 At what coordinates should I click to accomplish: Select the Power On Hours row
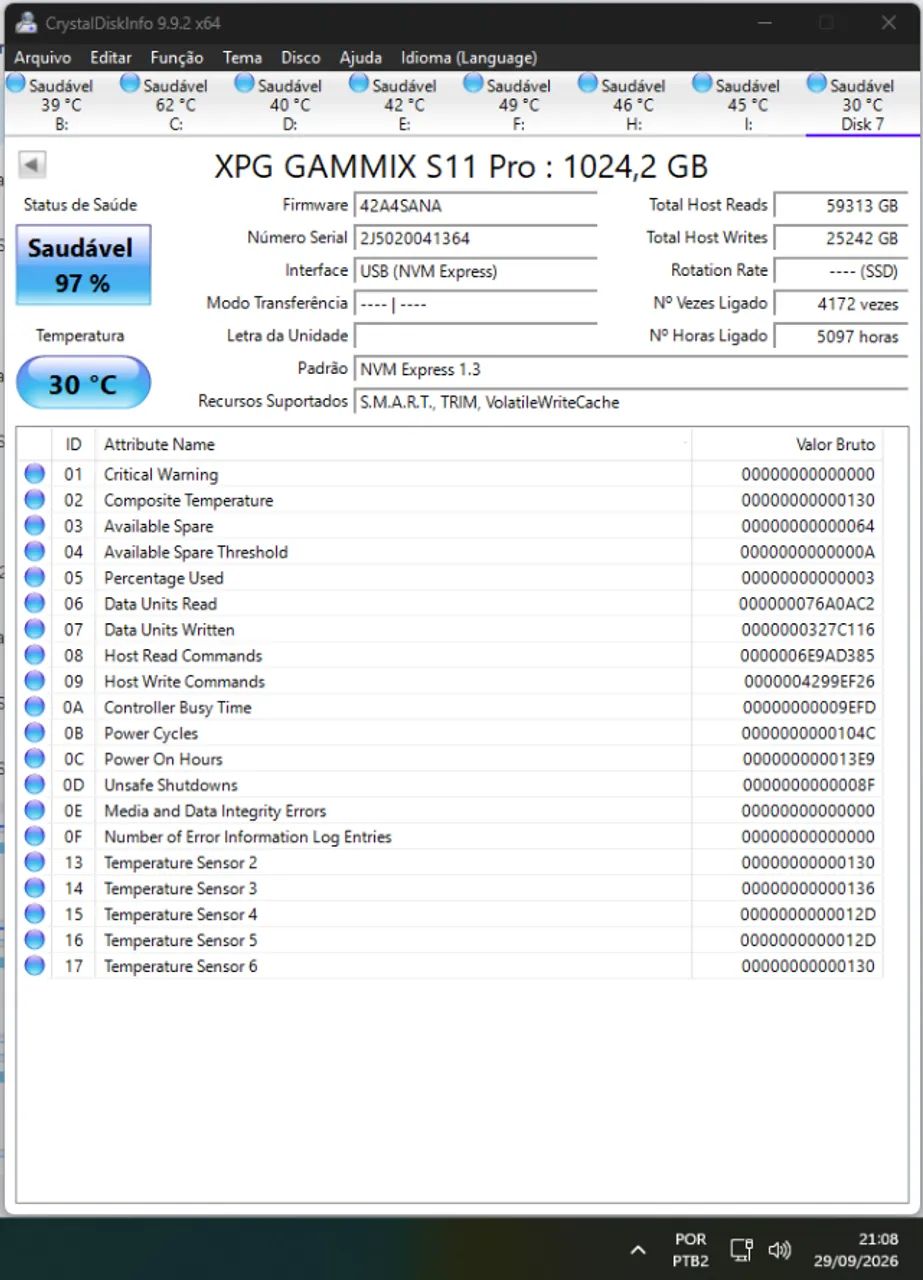(450, 759)
